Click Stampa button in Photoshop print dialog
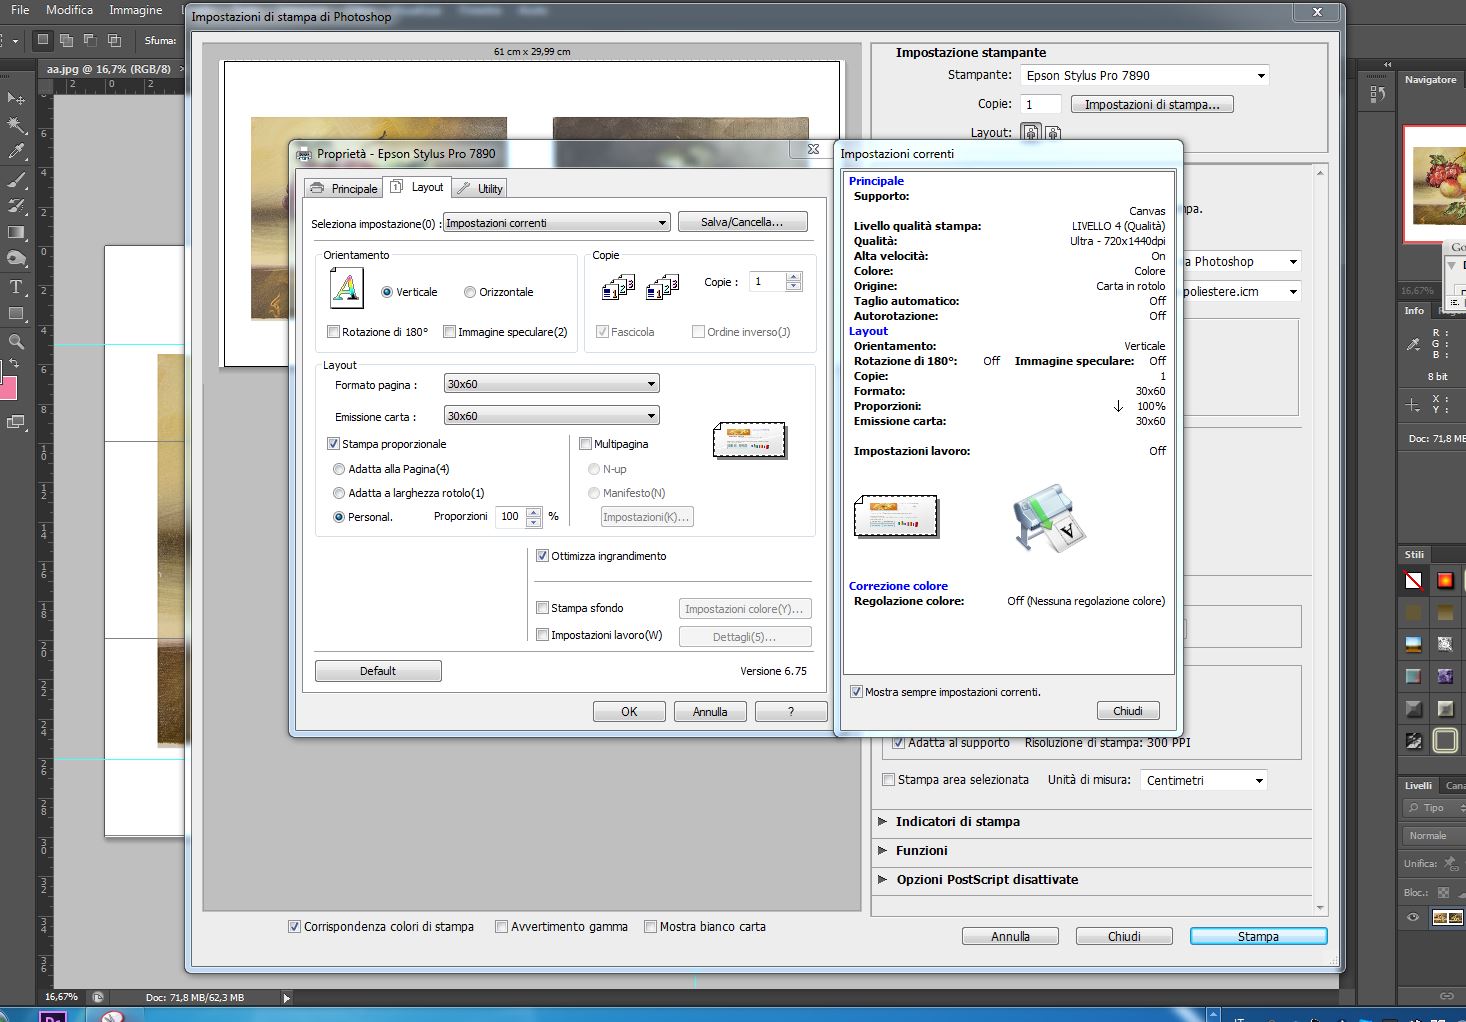Image resolution: width=1466 pixels, height=1022 pixels. coord(1258,937)
